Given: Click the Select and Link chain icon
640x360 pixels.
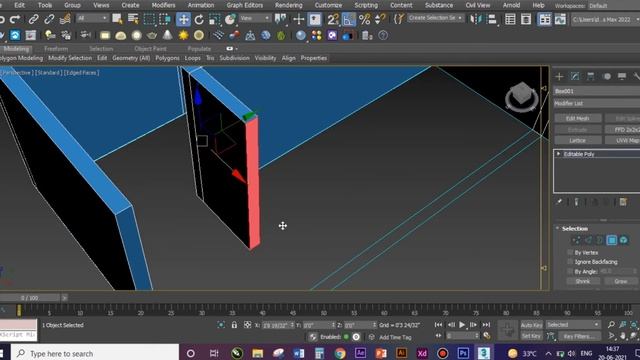Looking at the screenshot, I should (33, 19).
